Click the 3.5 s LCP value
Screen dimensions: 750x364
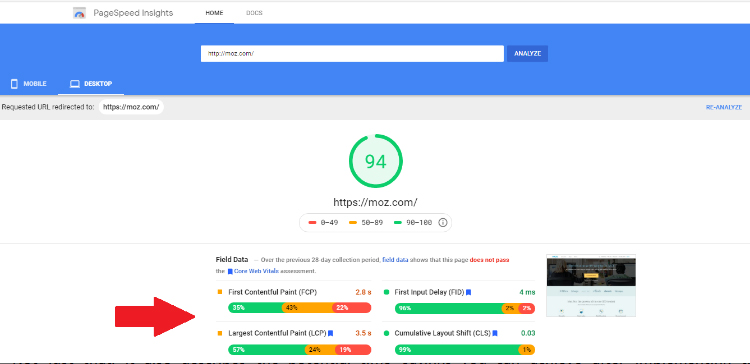[364, 333]
